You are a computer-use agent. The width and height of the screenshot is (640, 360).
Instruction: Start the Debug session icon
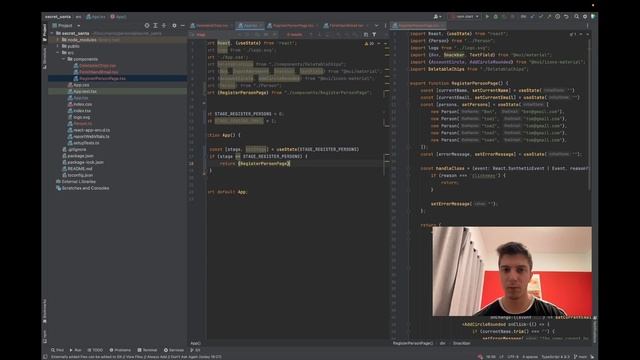coord(496,17)
